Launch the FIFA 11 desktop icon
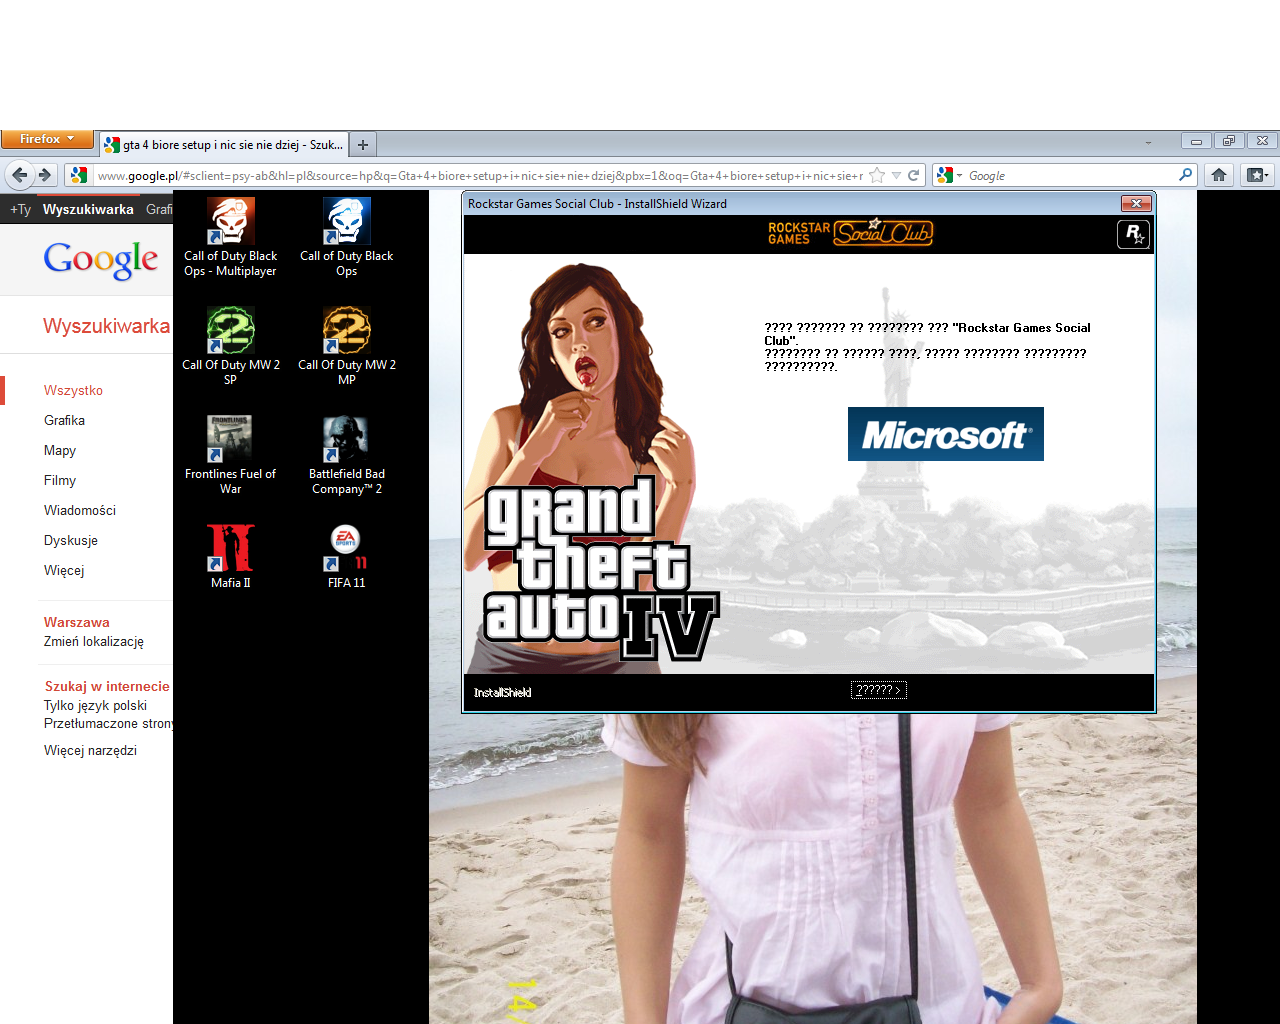 coord(347,556)
